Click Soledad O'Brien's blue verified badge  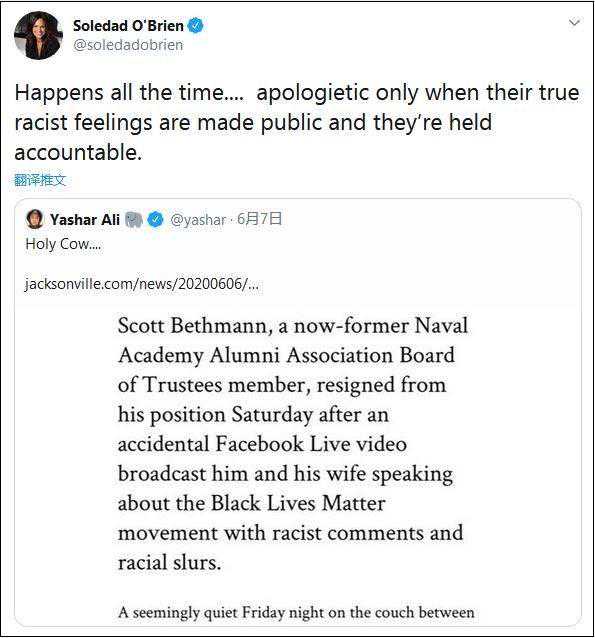click(x=195, y=26)
